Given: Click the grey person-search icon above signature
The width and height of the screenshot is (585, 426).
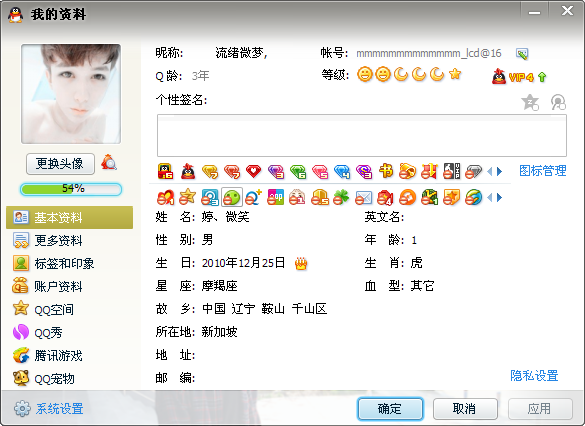Looking at the screenshot, I should click(559, 102).
